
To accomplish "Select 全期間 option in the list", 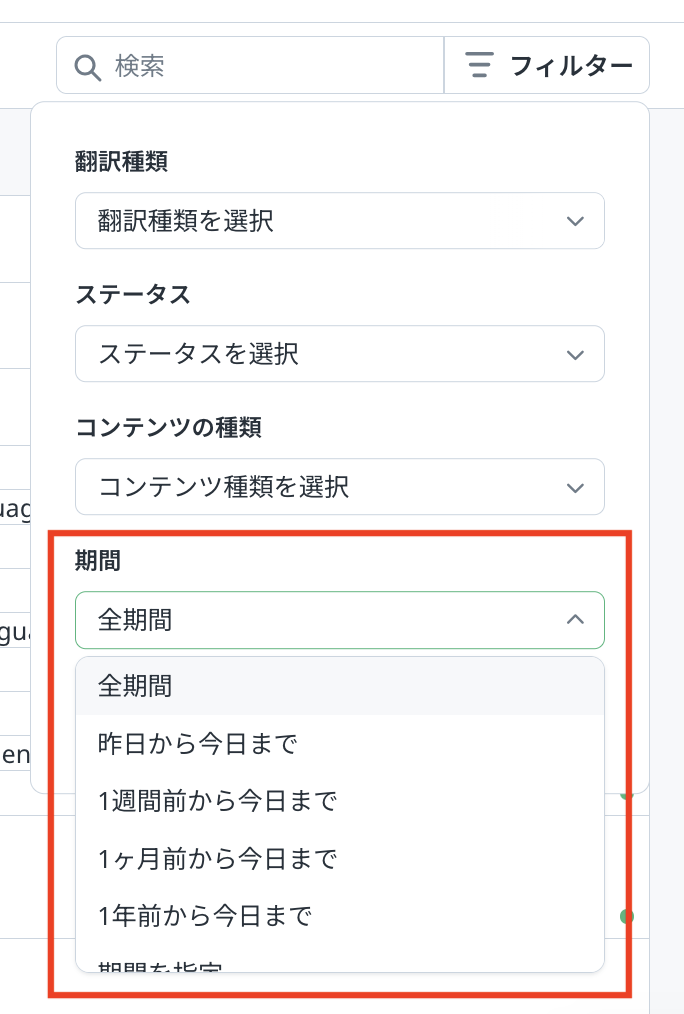I will [x=340, y=686].
